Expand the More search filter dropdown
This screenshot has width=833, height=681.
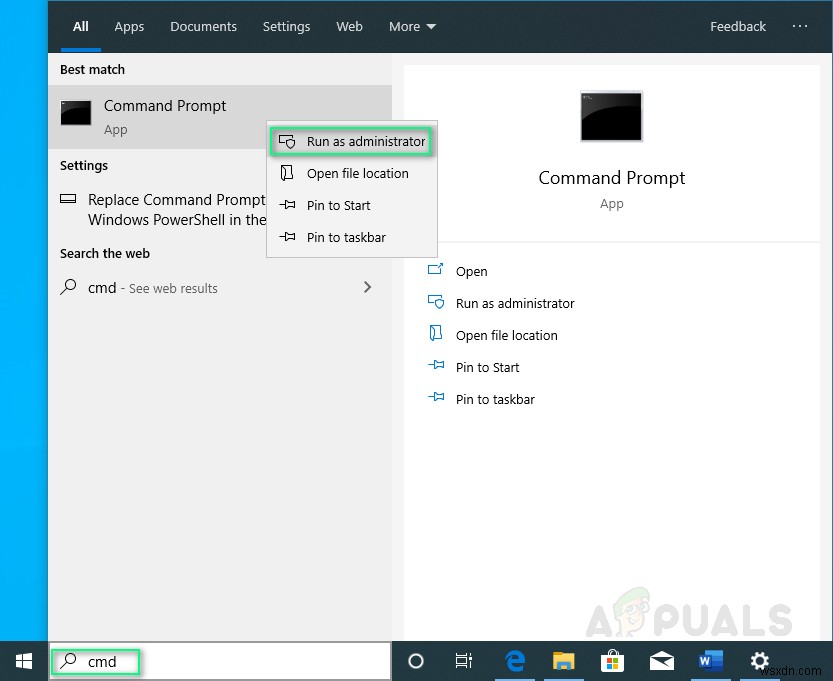411,26
